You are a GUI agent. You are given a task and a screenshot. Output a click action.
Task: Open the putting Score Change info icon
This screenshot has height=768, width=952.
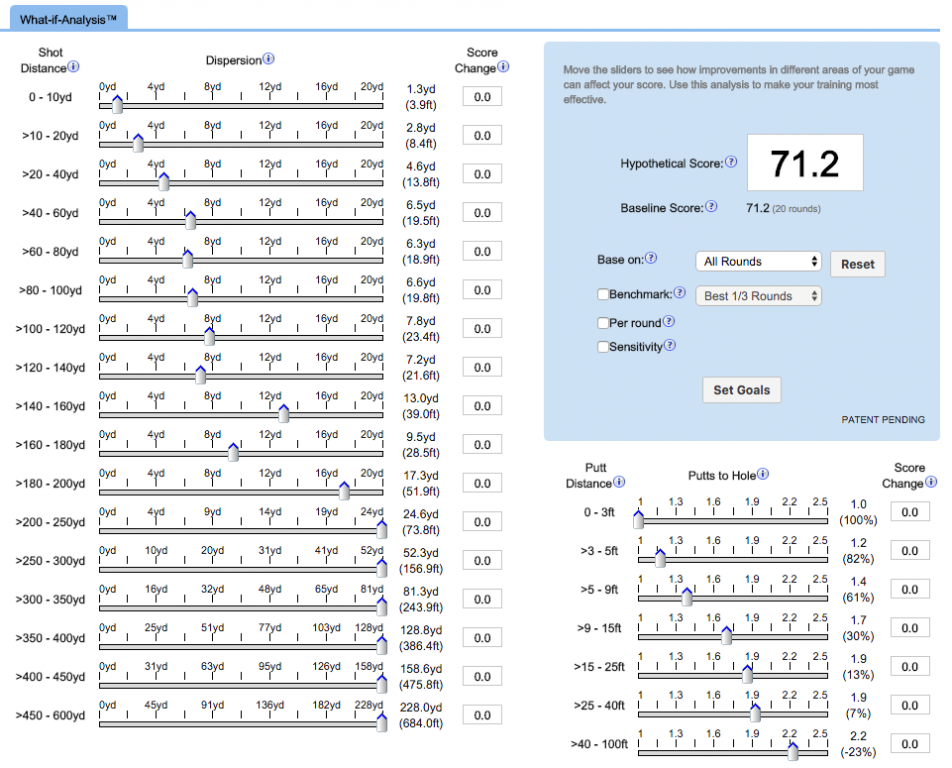[x=931, y=482]
